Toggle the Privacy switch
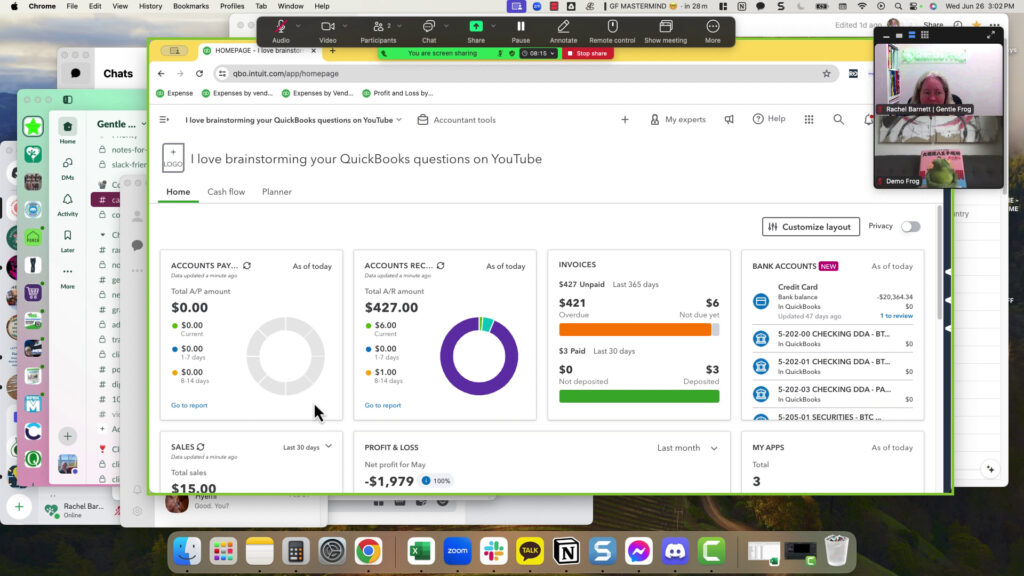This screenshot has height=576, width=1024. (x=909, y=227)
